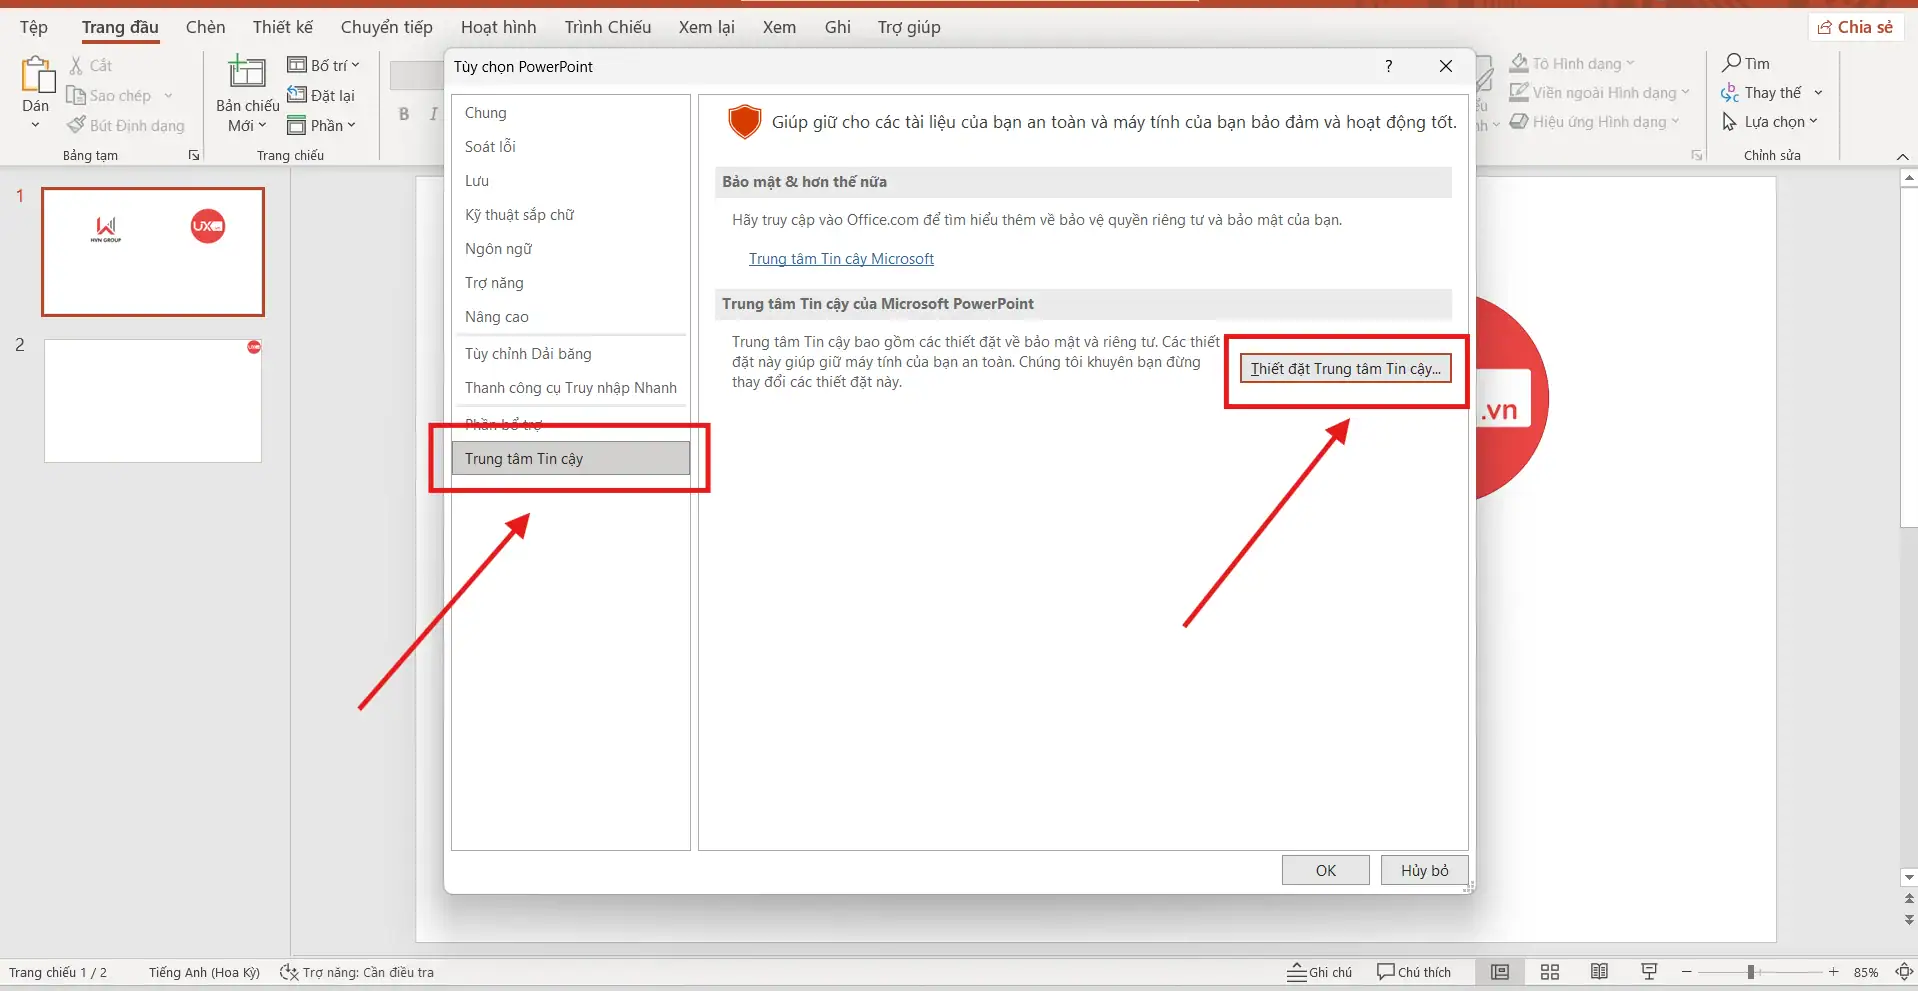Fit slide to current window icon
Image resolution: width=1918 pixels, height=991 pixels.
[1904, 972]
